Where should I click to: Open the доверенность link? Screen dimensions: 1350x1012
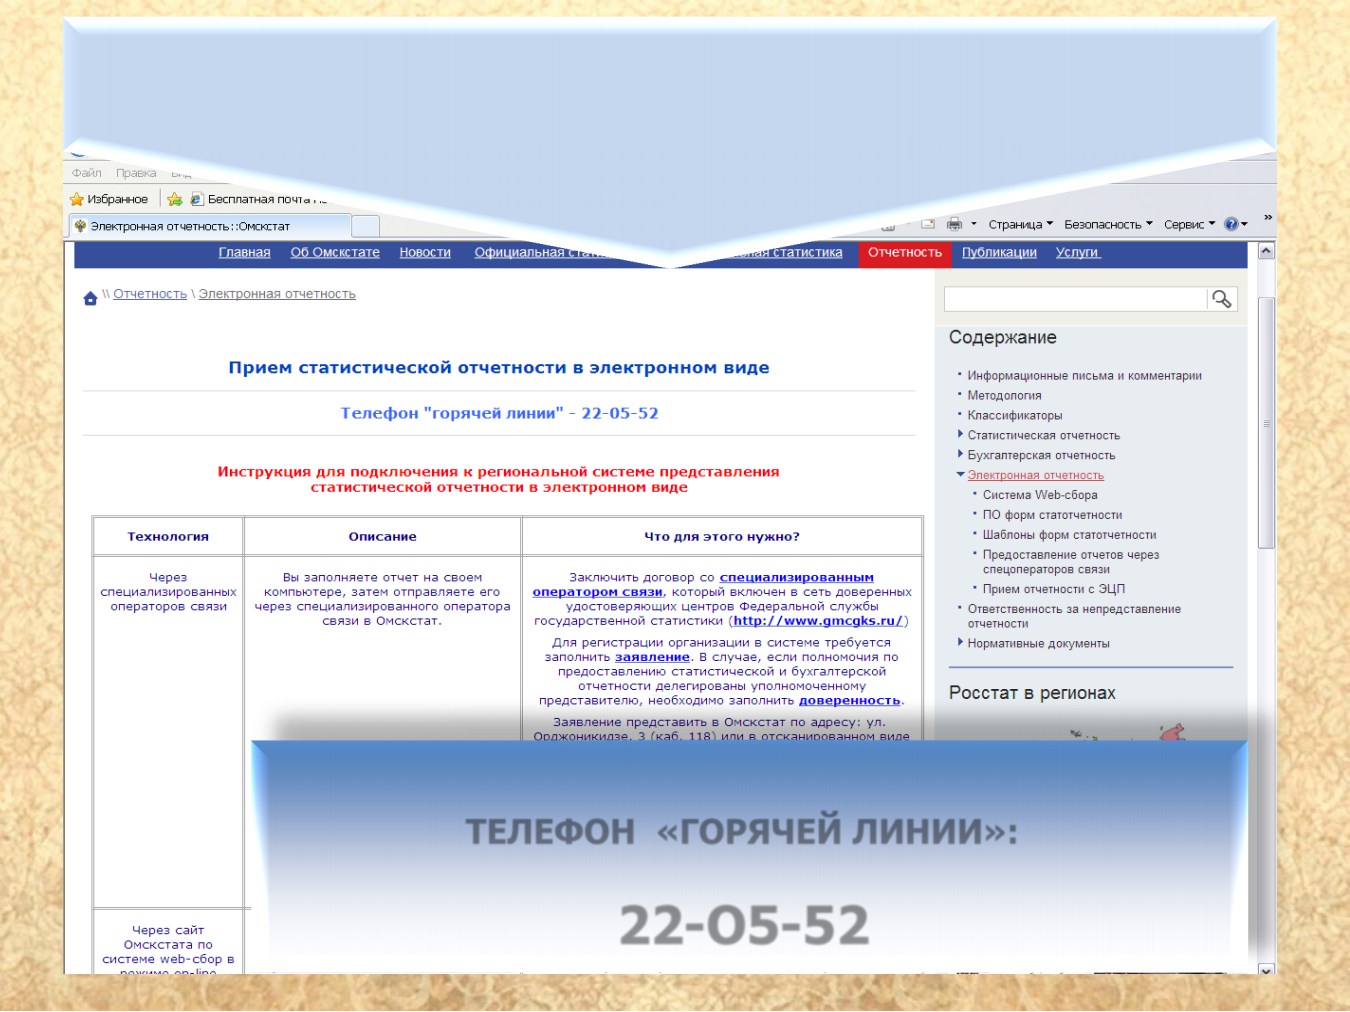pyautogui.click(x=849, y=701)
